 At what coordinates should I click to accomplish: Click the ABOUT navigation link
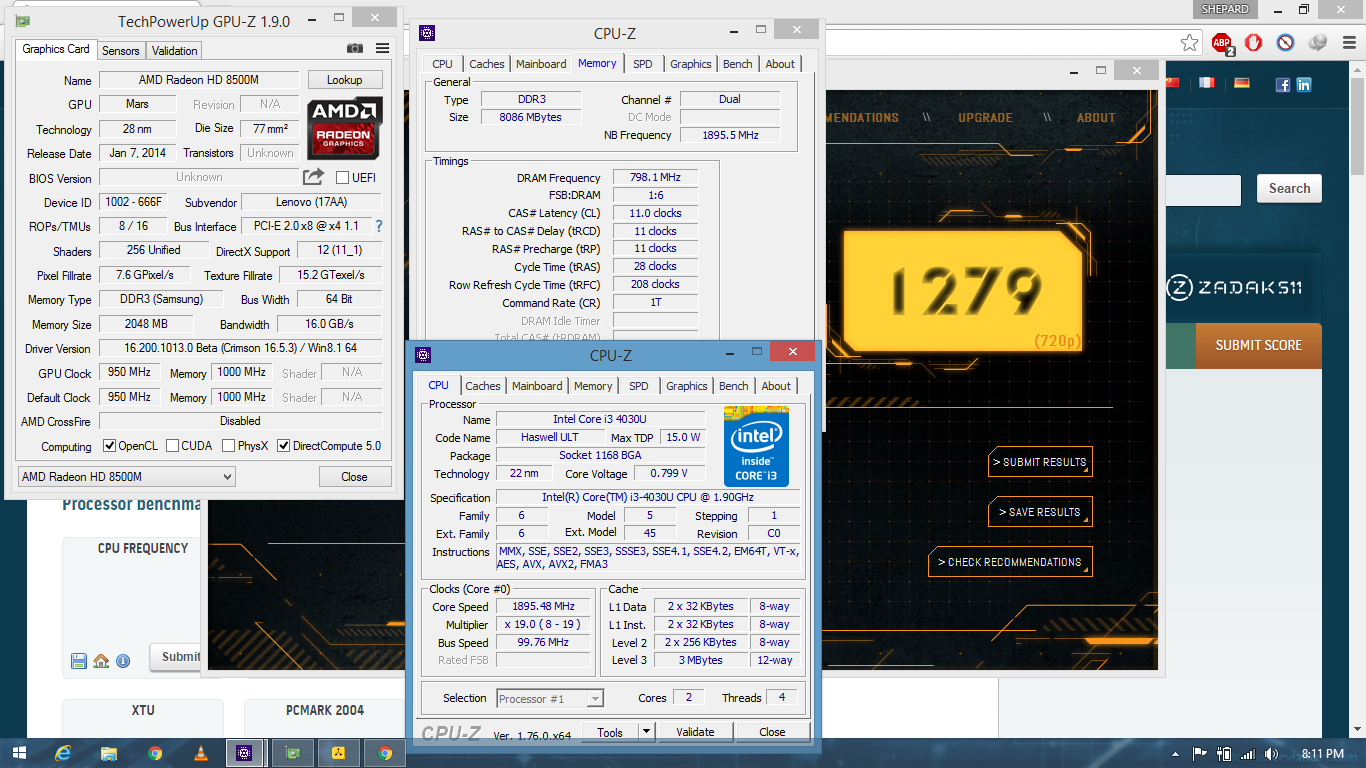pyautogui.click(x=1096, y=117)
